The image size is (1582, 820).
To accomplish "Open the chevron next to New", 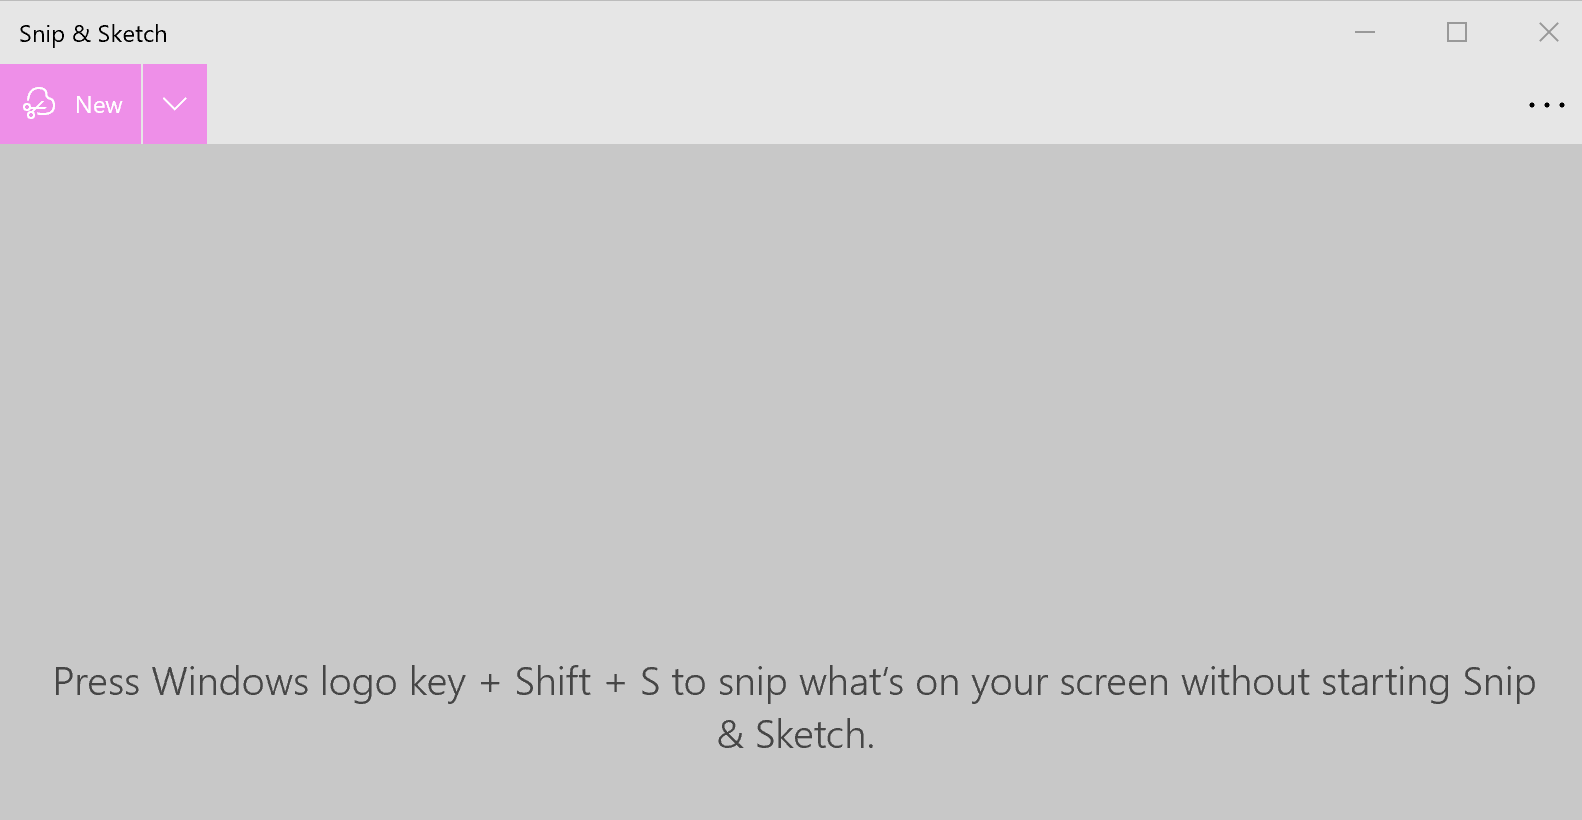I will click(x=175, y=104).
